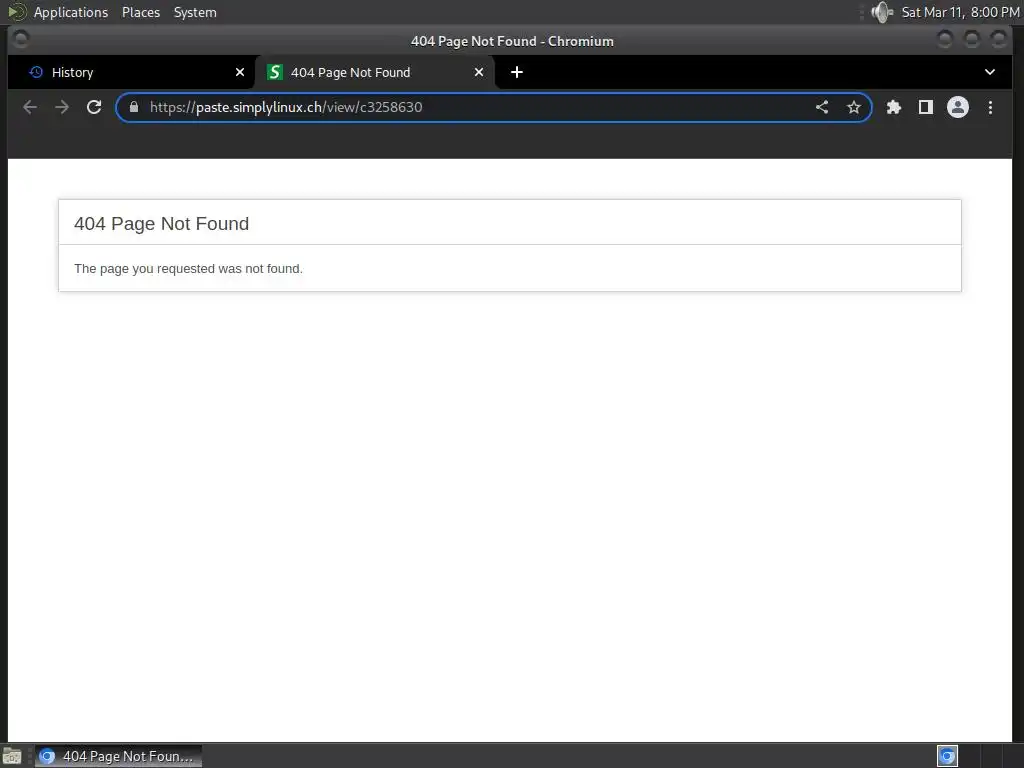Click the show desktop icon in bottom panel
Screen dimensions: 1024x768
tap(12, 756)
